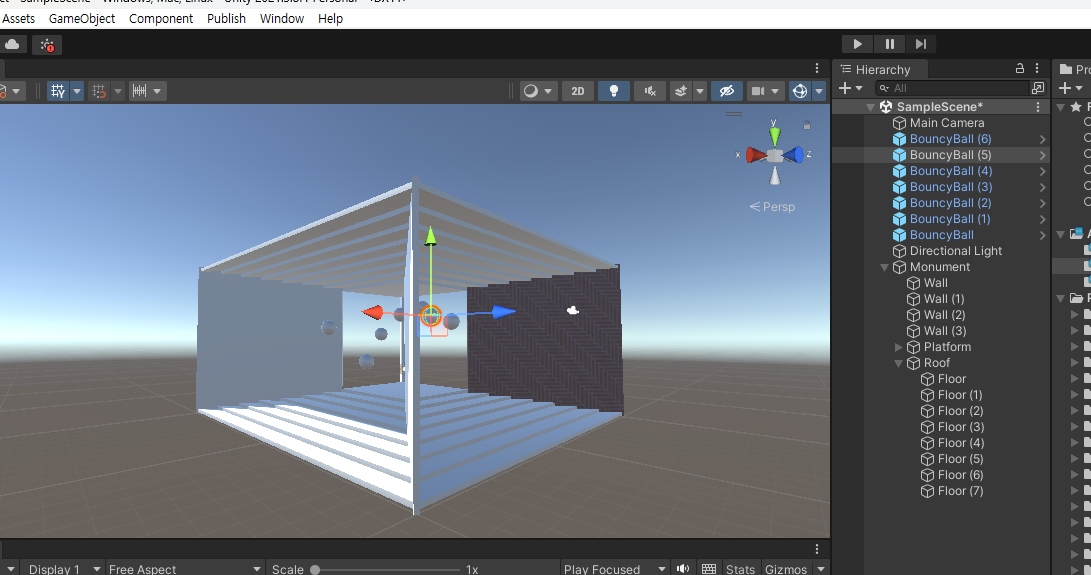This screenshot has height=575, width=1091.
Task: Collapse the SampleScene root arrow
Action: pyautogui.click(x=870, y=107)
